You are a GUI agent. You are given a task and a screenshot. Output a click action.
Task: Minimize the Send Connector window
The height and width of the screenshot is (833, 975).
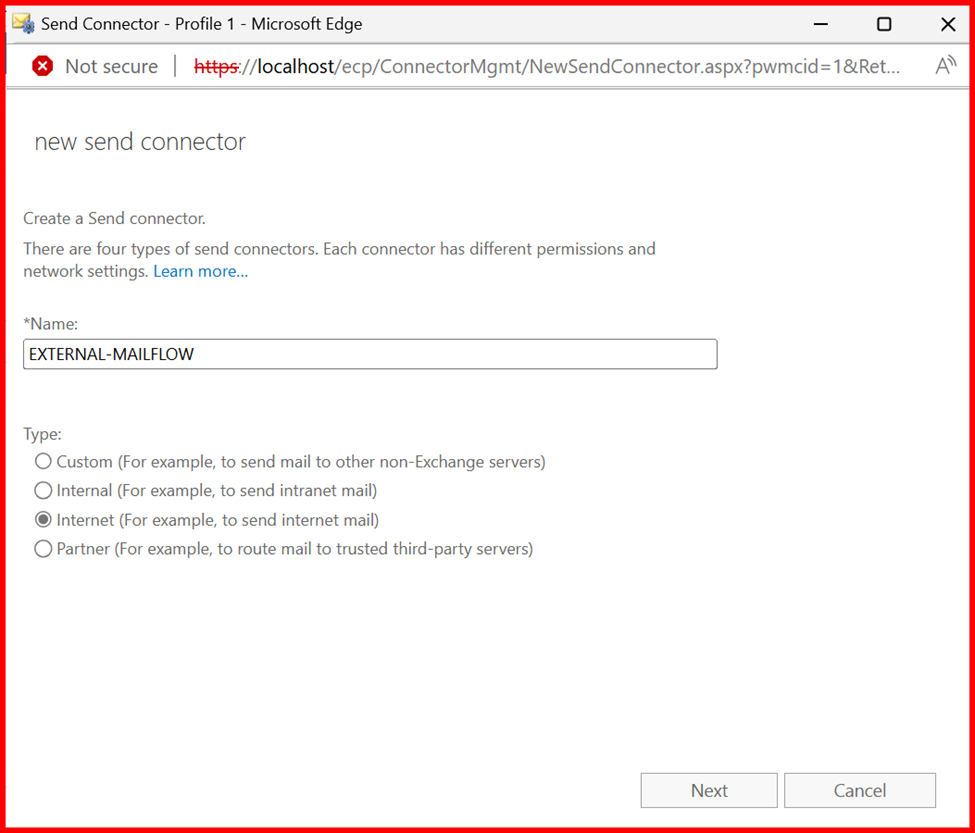(821, 24)
